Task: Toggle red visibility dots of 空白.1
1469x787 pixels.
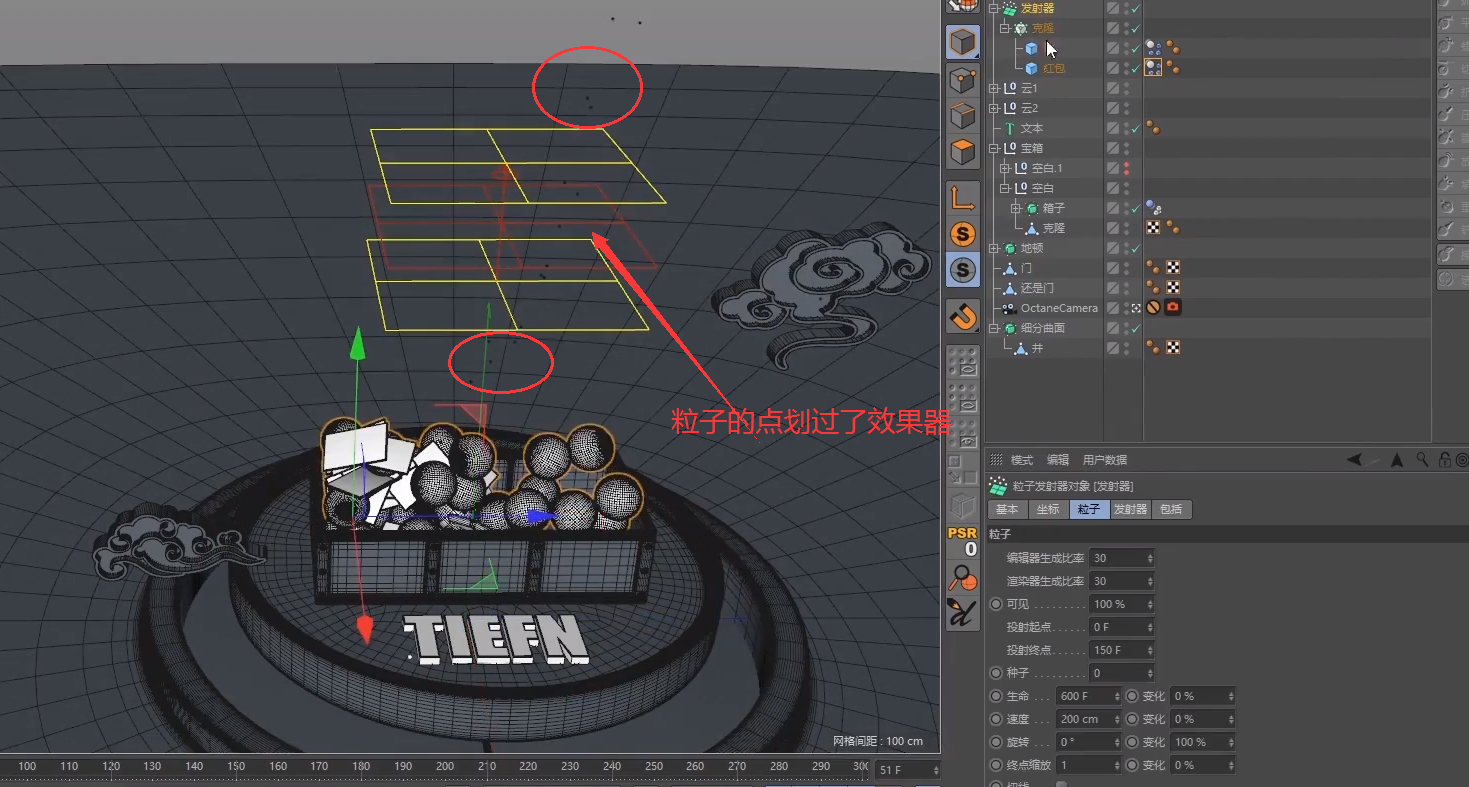Action: 1127,168
